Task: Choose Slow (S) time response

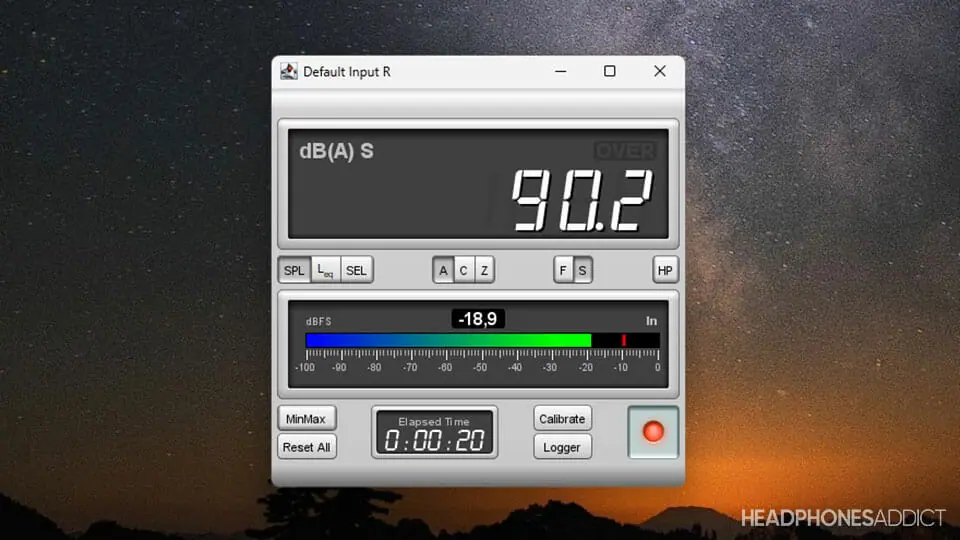Action: (x=582, y=270)
